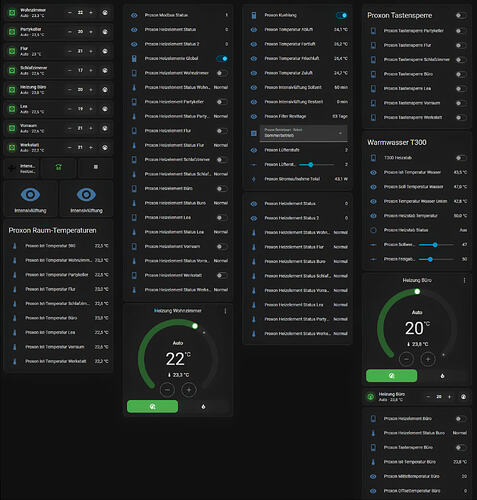The height and width of the screenshot is (500, 477).
Task: Click the Proxon Temperatur Wasser Unten value
Action: (460, 202)
